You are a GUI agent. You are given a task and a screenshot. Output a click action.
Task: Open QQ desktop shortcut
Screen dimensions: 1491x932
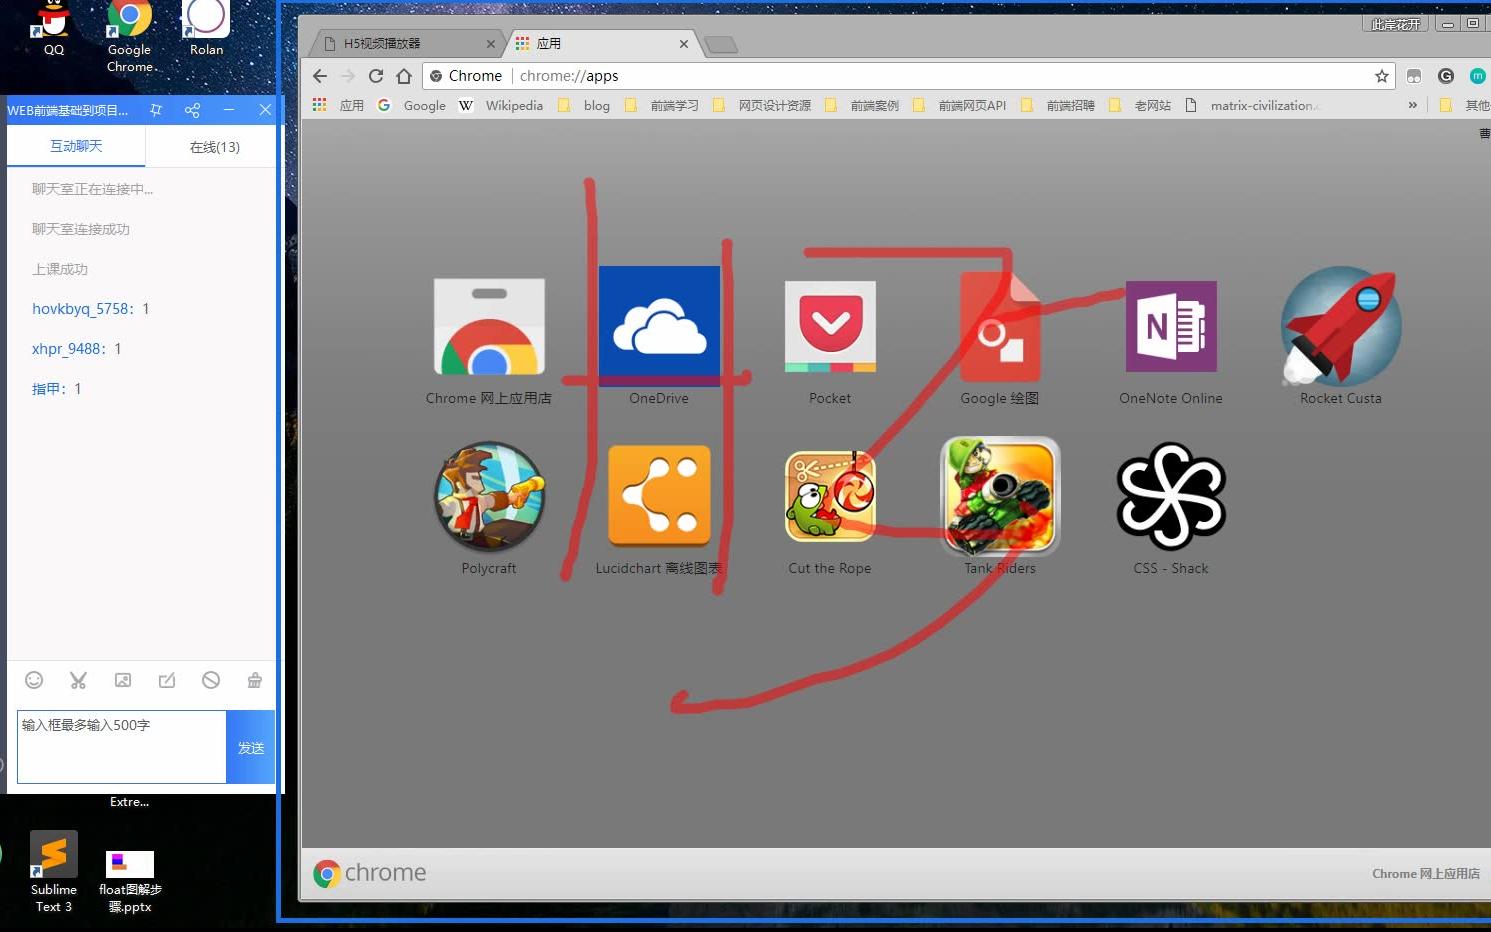click(53, 28)
